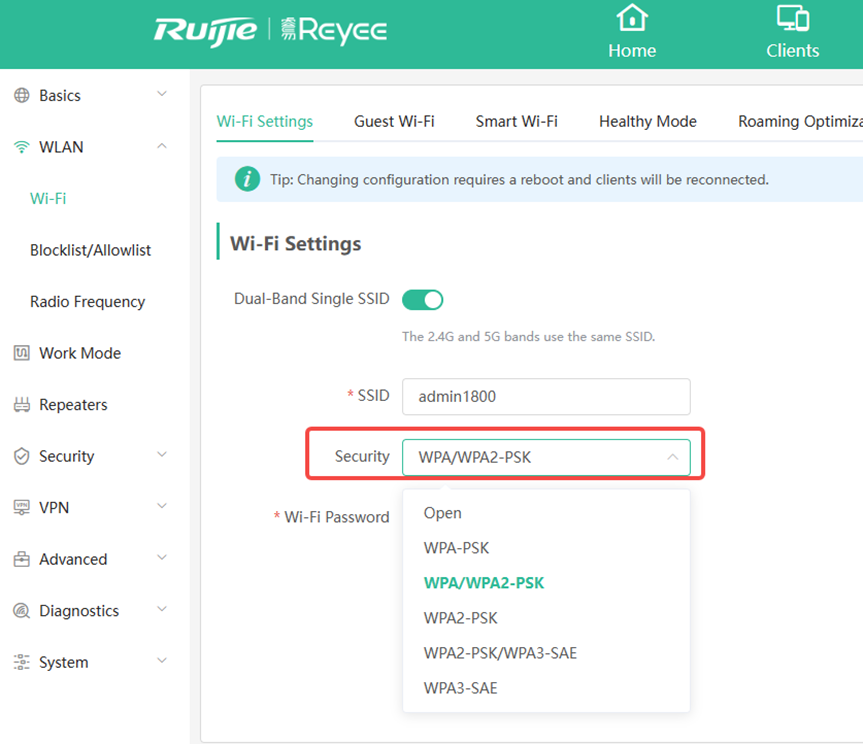863x744 pixels.
Task: Click the Work Mode icon in sidebar
Action: pos(21,353)
